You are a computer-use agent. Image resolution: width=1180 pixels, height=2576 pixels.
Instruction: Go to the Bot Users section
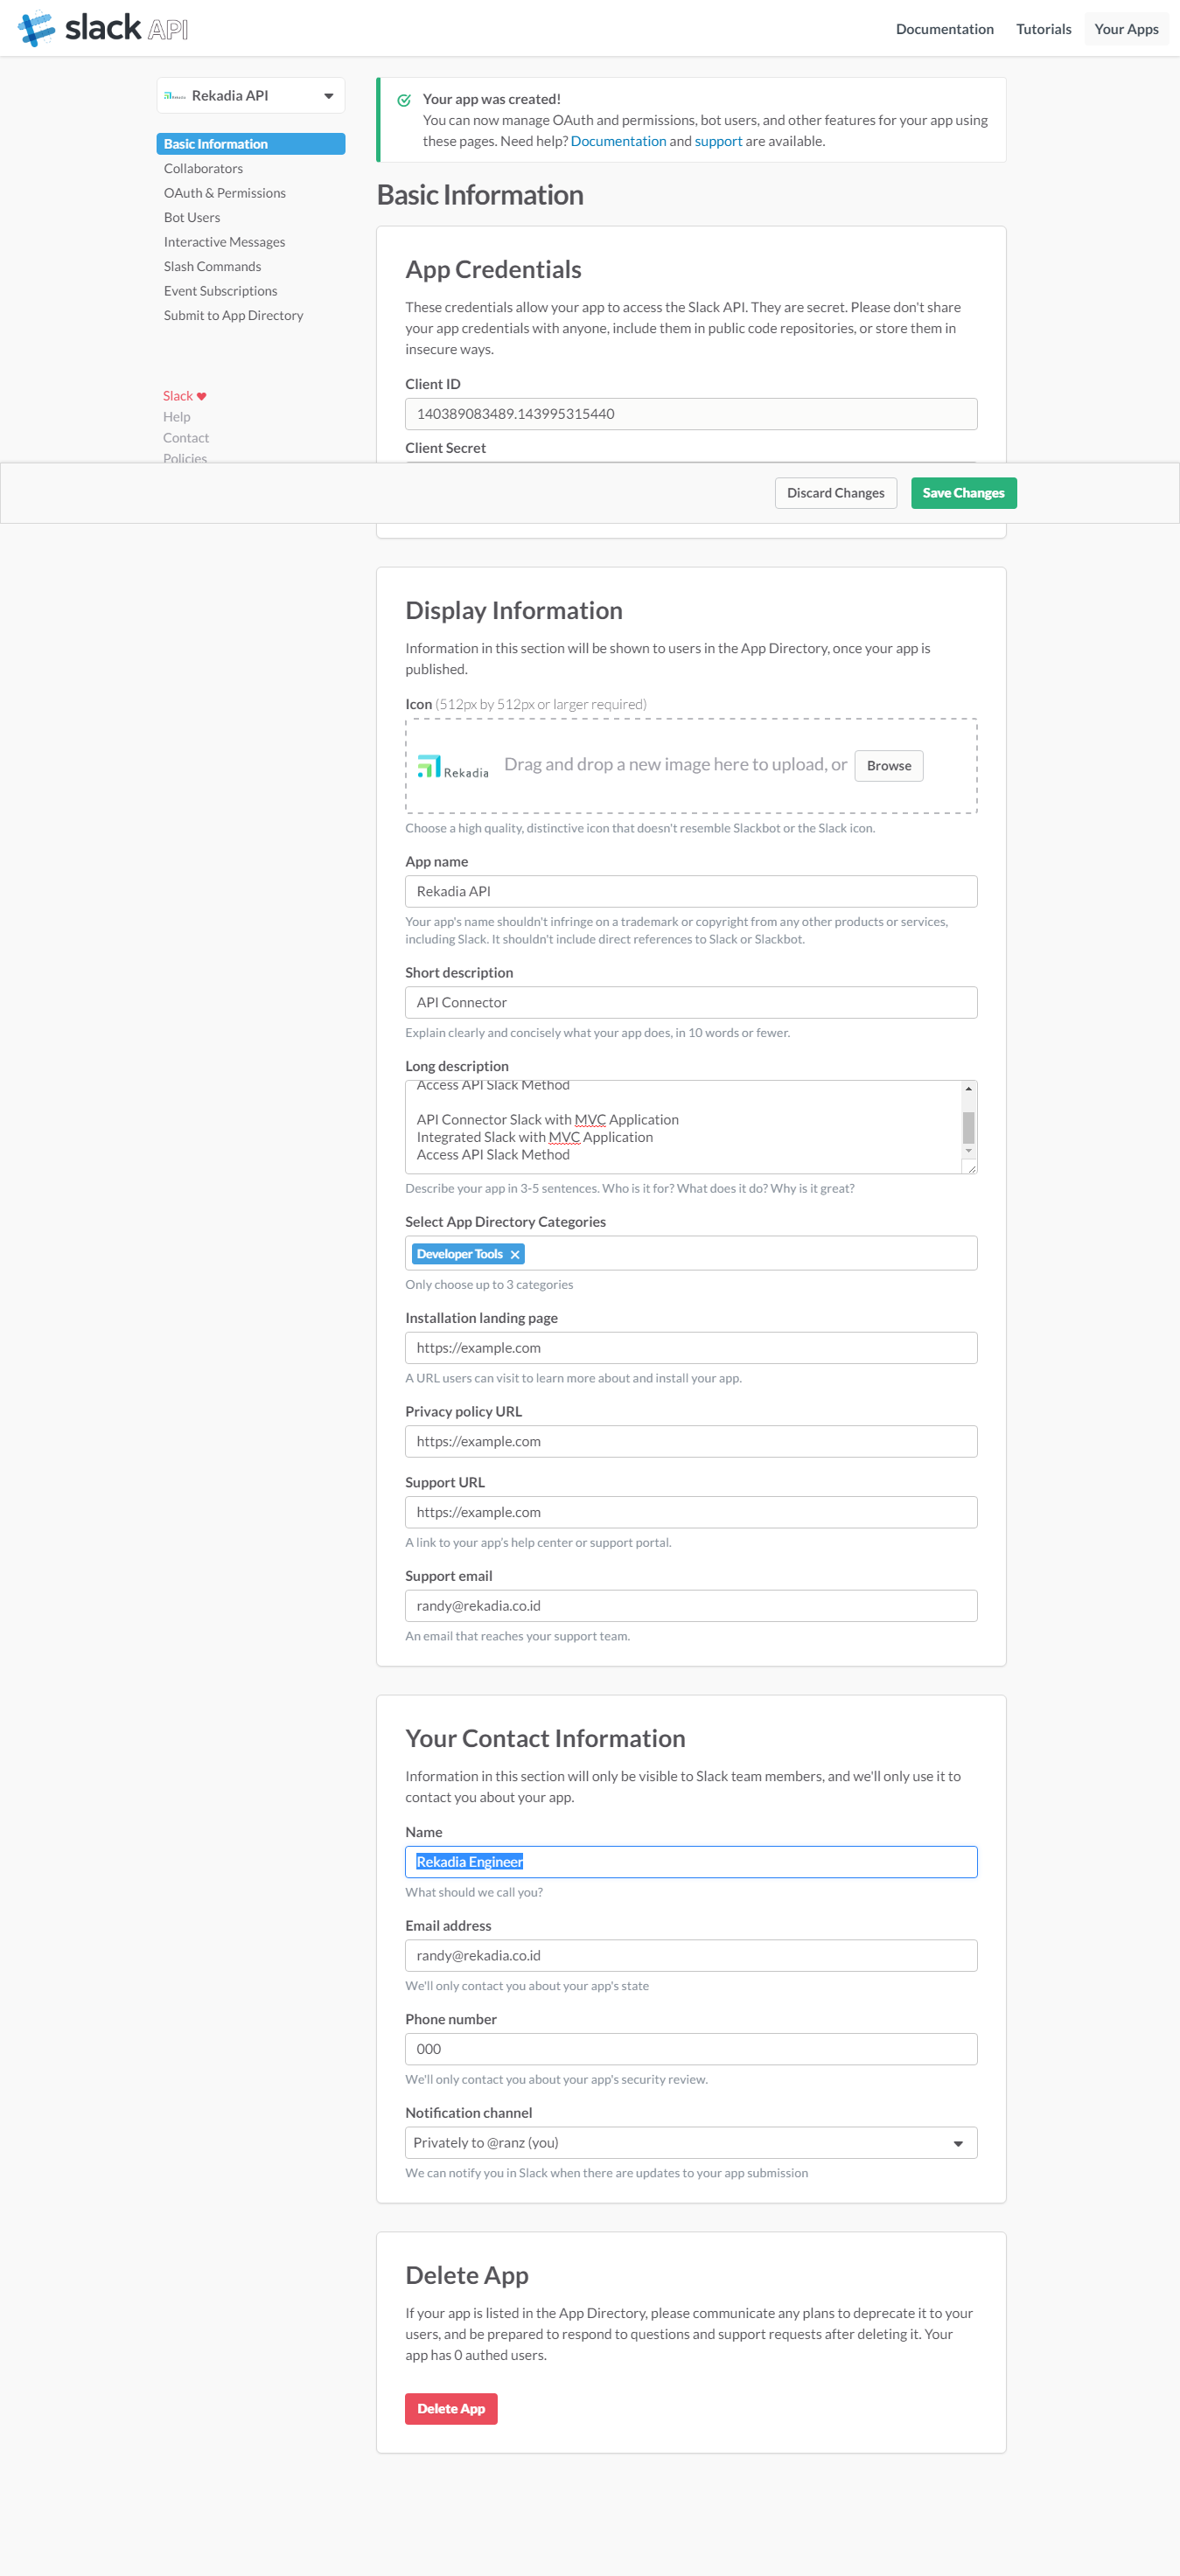(192, 217)
